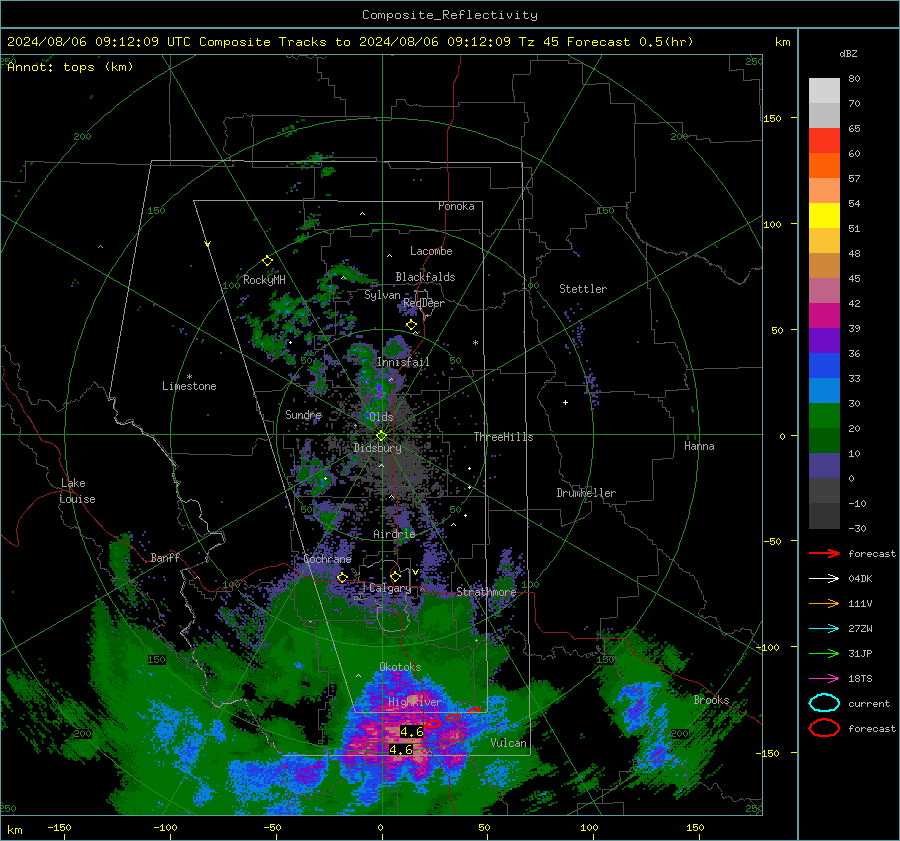The image size is (900, 841).
Task: Click the orange 111V arrow in legend
Action: 824,603
